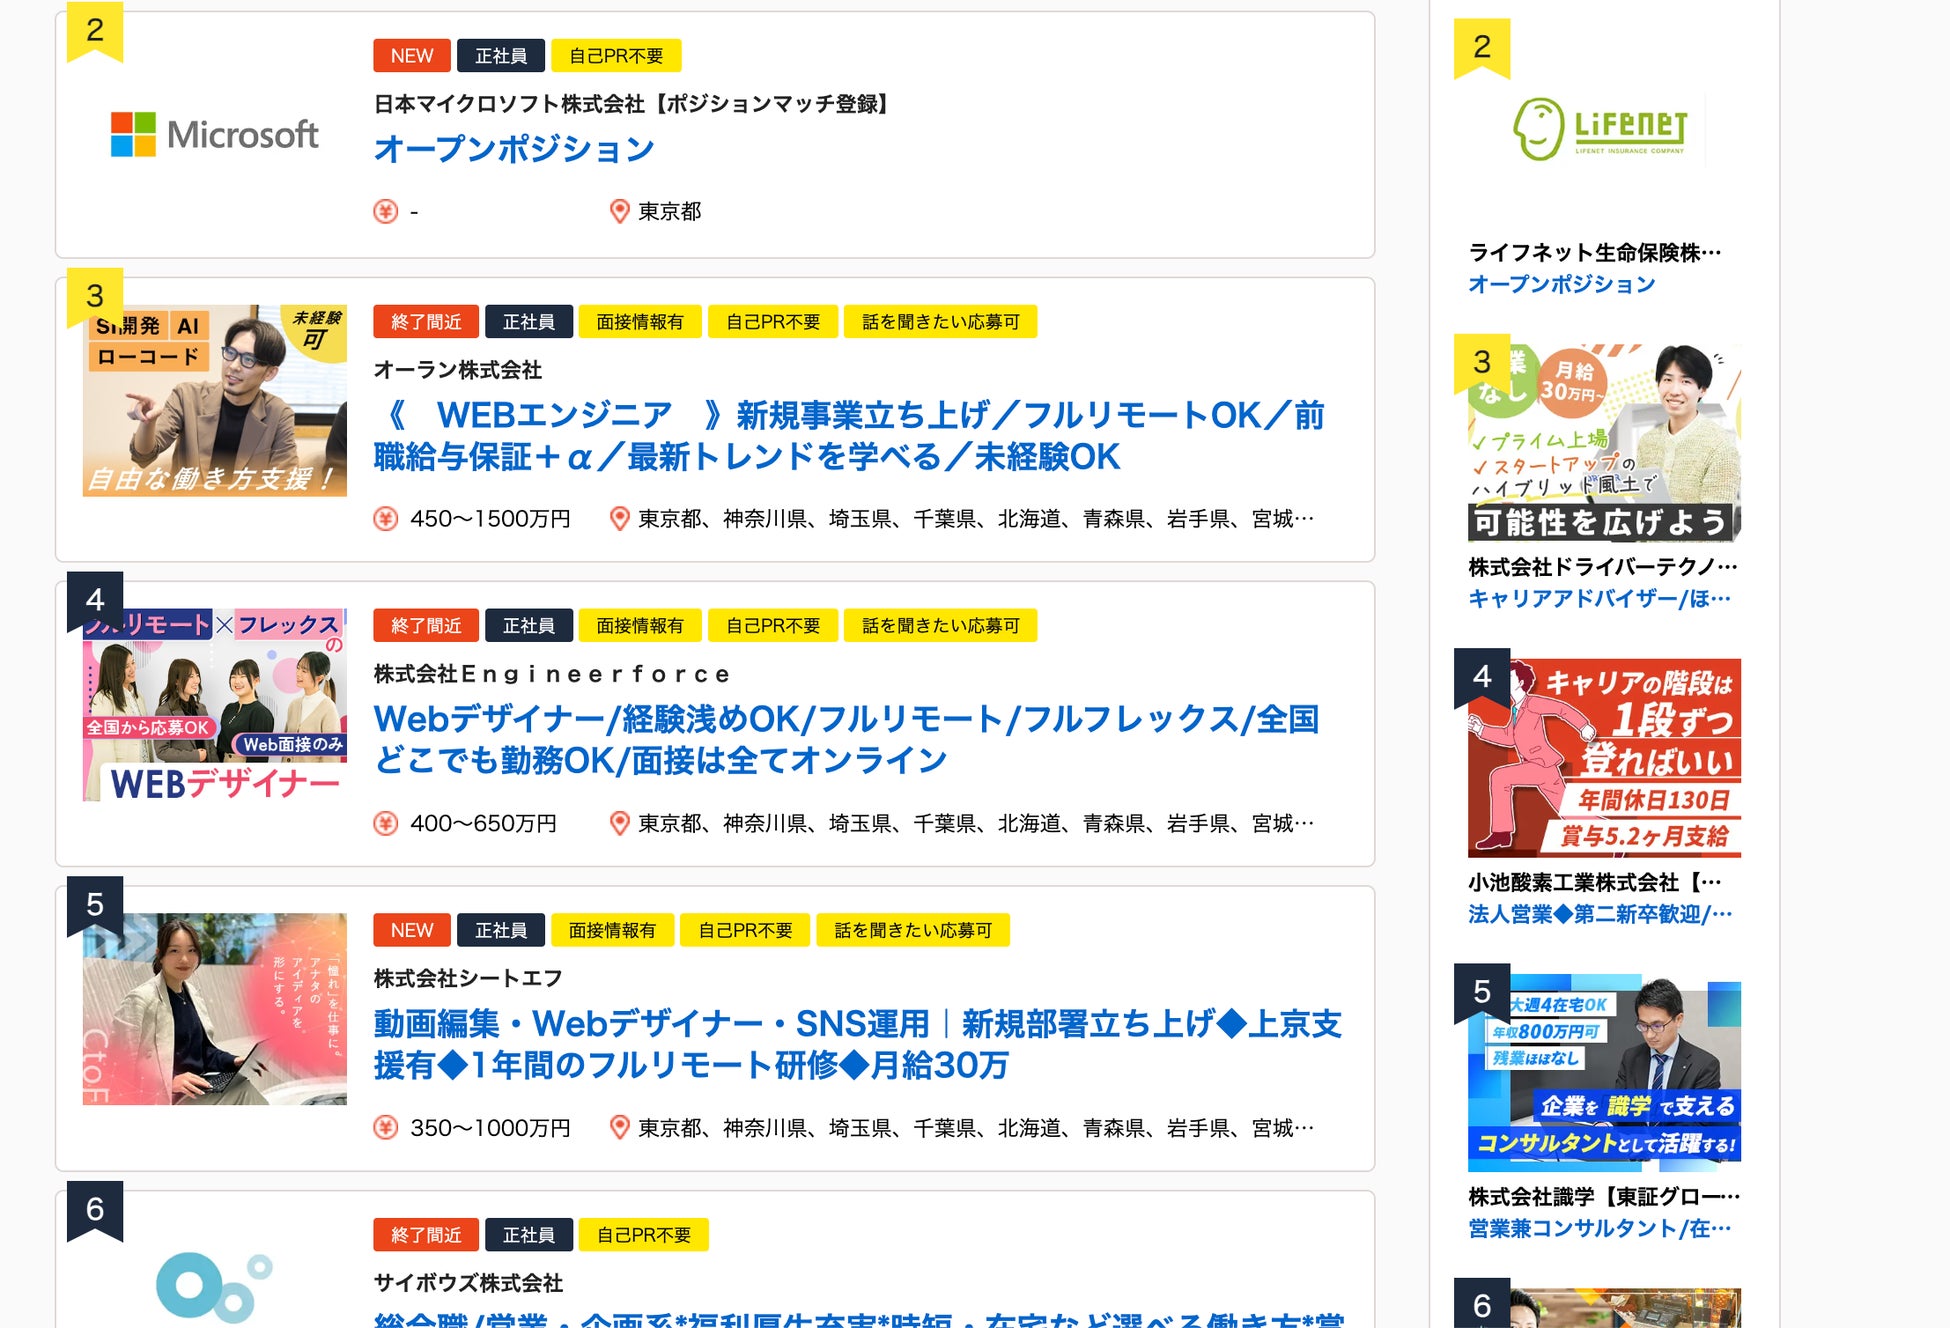Viewport: 1950px width, 1328px height.
Task: Open the 動画編集・Webデザイナー job title from シートエフ
Action: pos(856,1043)
